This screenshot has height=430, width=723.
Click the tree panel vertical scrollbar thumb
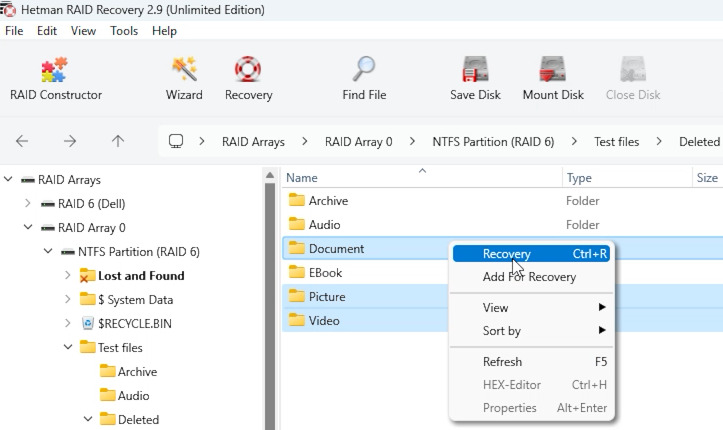pos(270,306)
